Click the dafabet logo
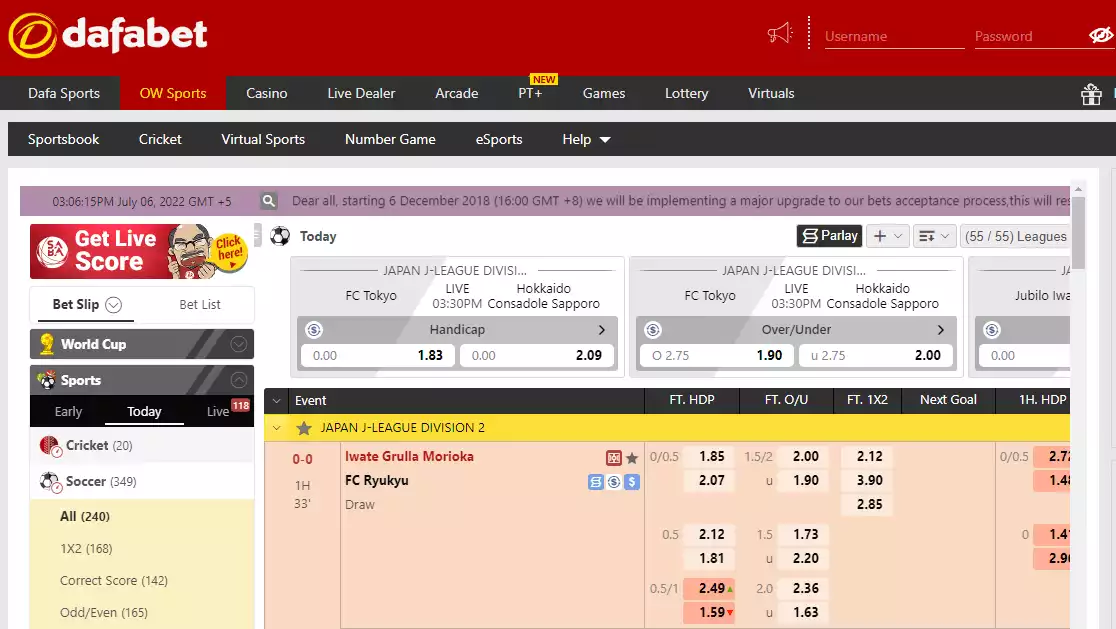Viewport: 1116px width, 629px height. [x=107, y=33]
